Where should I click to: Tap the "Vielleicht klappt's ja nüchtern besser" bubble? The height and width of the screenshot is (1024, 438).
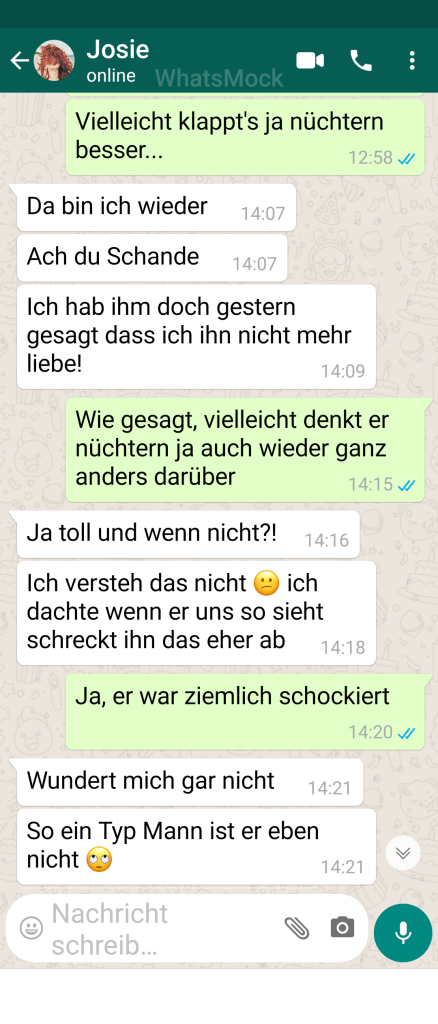[x=245, y=136]
